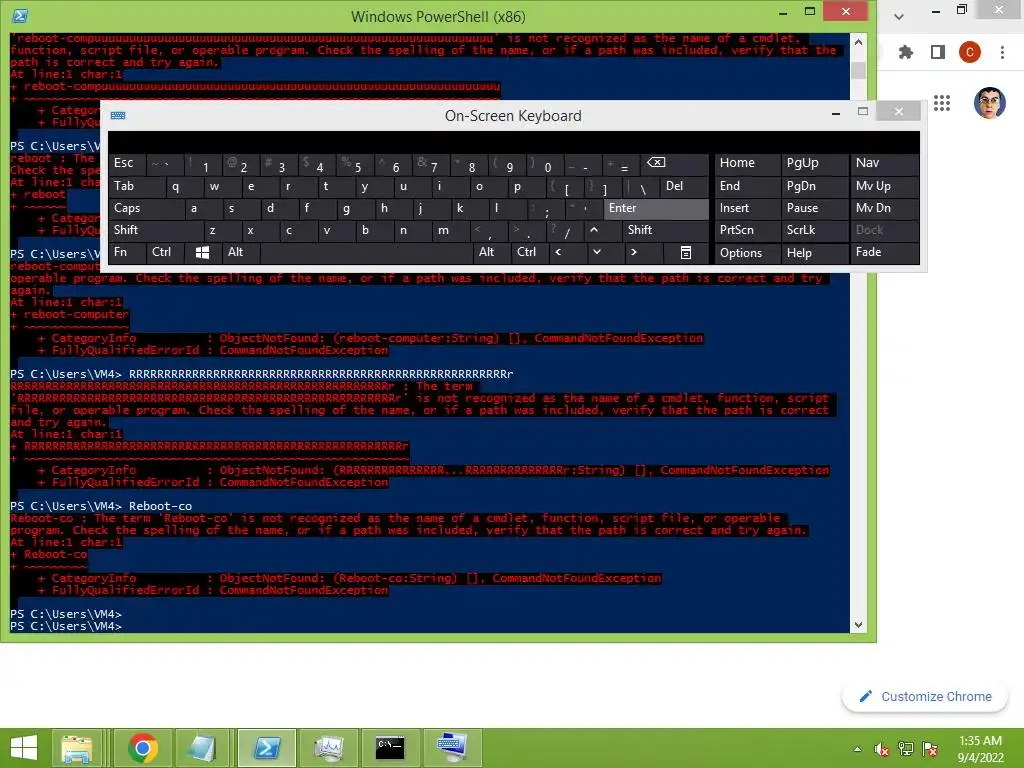Toggle the Caps lock key
1024x768 pixels.
click(146, 208)
